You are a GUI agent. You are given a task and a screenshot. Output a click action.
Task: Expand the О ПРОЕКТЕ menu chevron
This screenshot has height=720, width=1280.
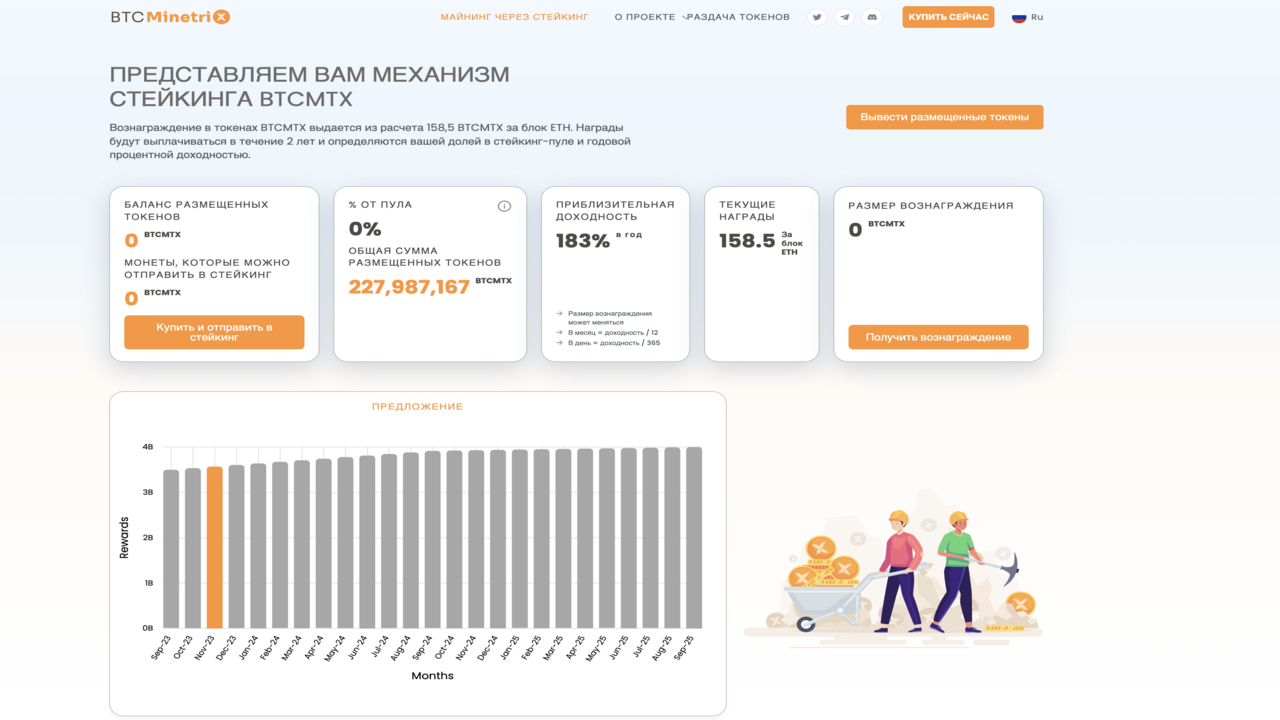click(684, 17)
